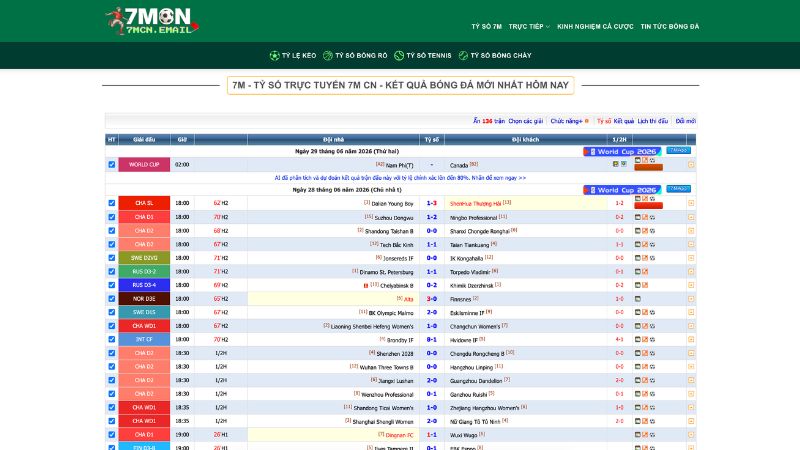Image resolution: width=800 pixels, height=450 pixels.
Task: Uncheck the CHA D1 Suzhou Dongwu checkbox
Action: (x=112, y=217)
